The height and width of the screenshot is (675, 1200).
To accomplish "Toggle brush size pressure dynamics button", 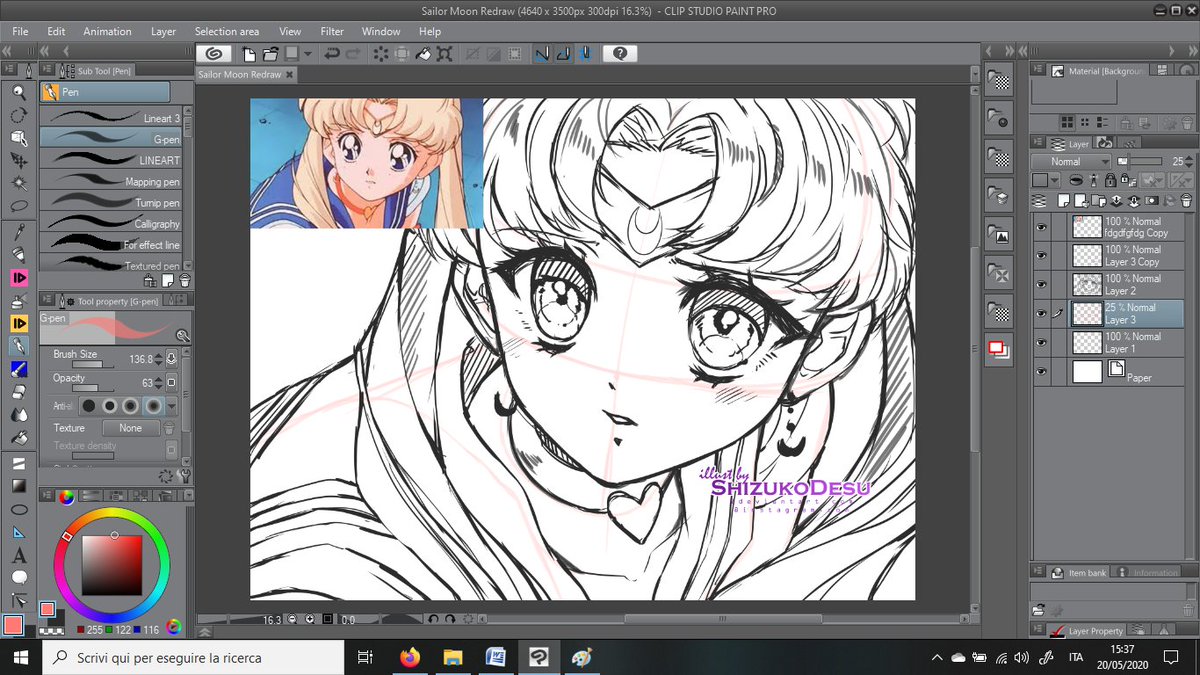I will (171, 358).
